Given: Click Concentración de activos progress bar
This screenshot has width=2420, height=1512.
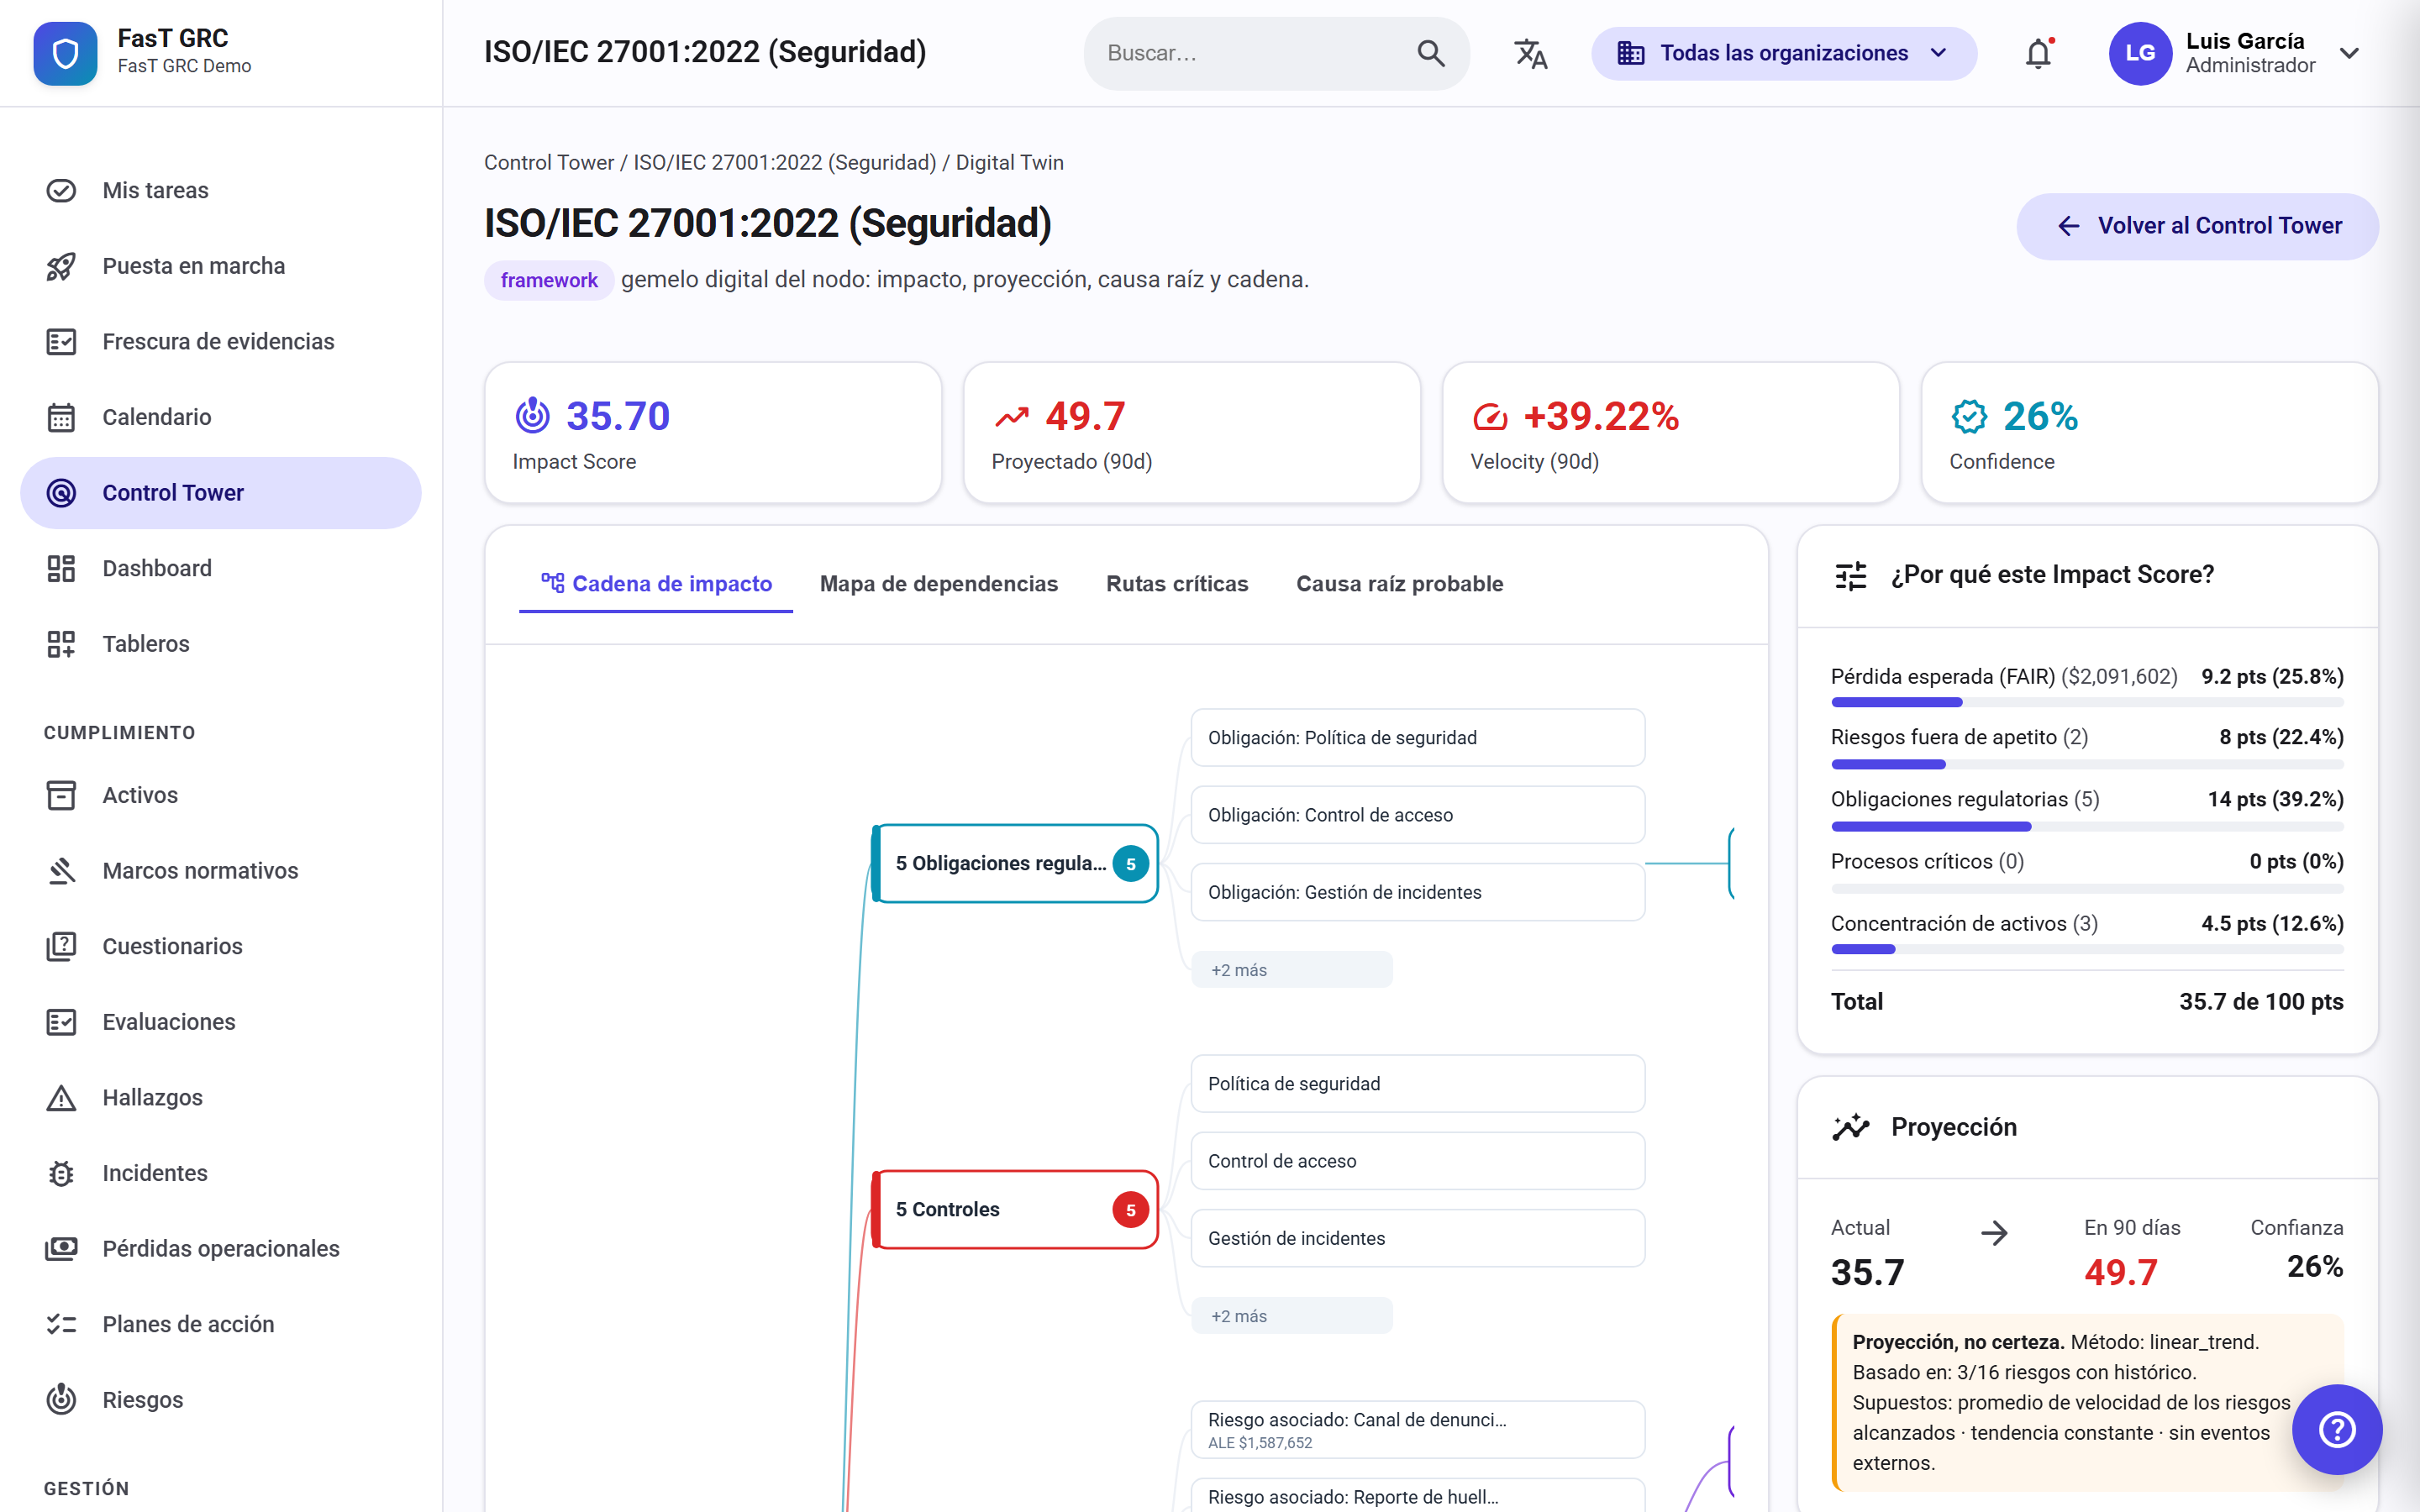Looking at the screenshot, I should [2087, 950].
